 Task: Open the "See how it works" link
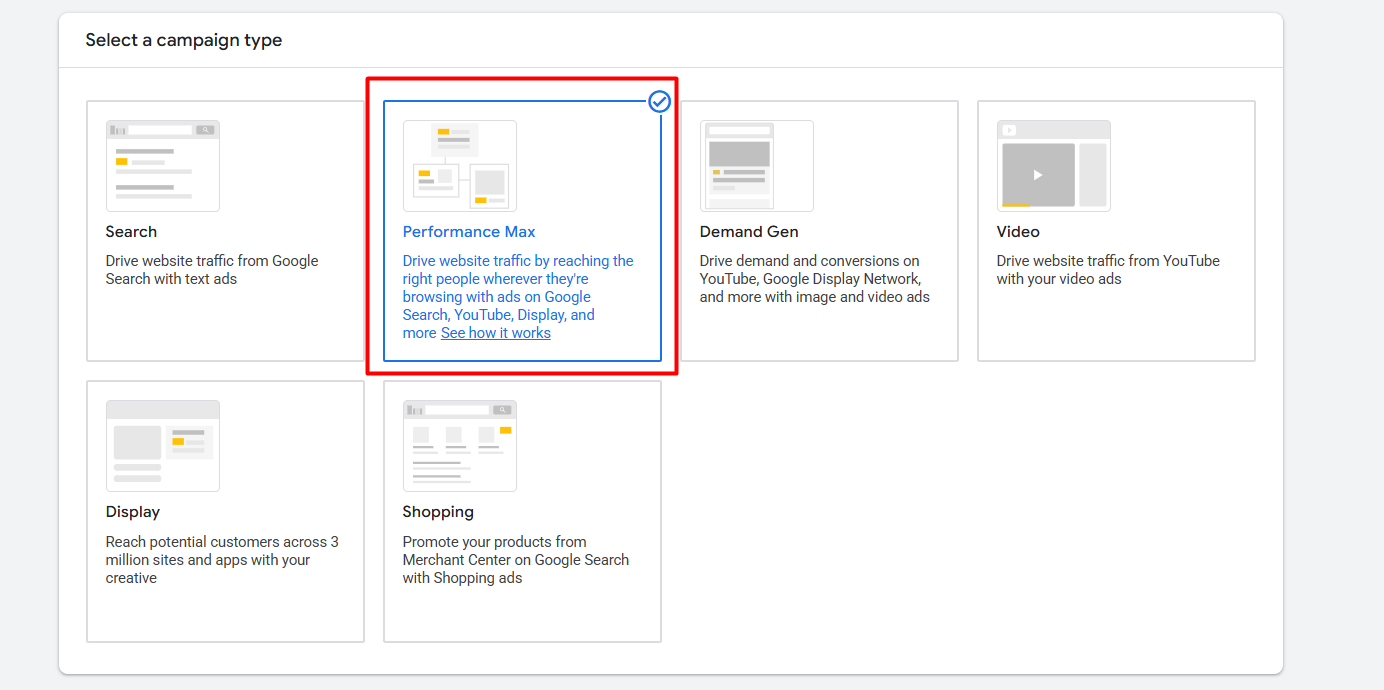coord(495,333)
